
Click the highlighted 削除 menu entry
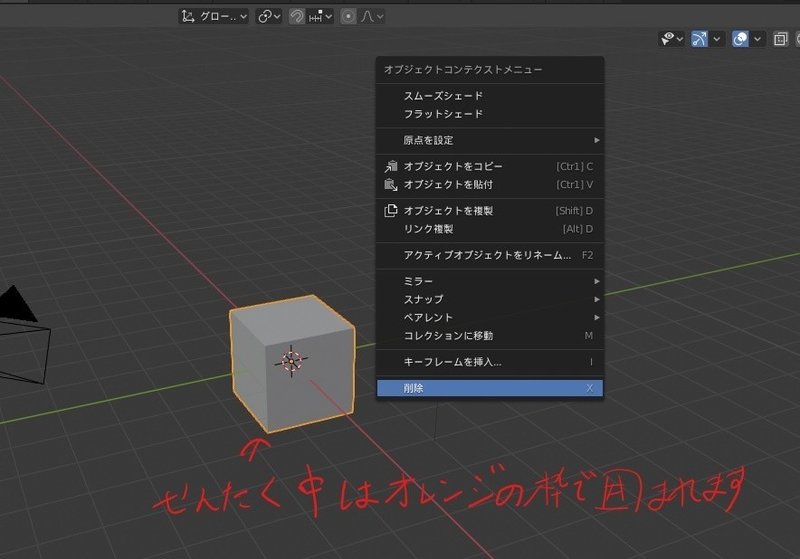pyautogui.click(x=490, y=388)
